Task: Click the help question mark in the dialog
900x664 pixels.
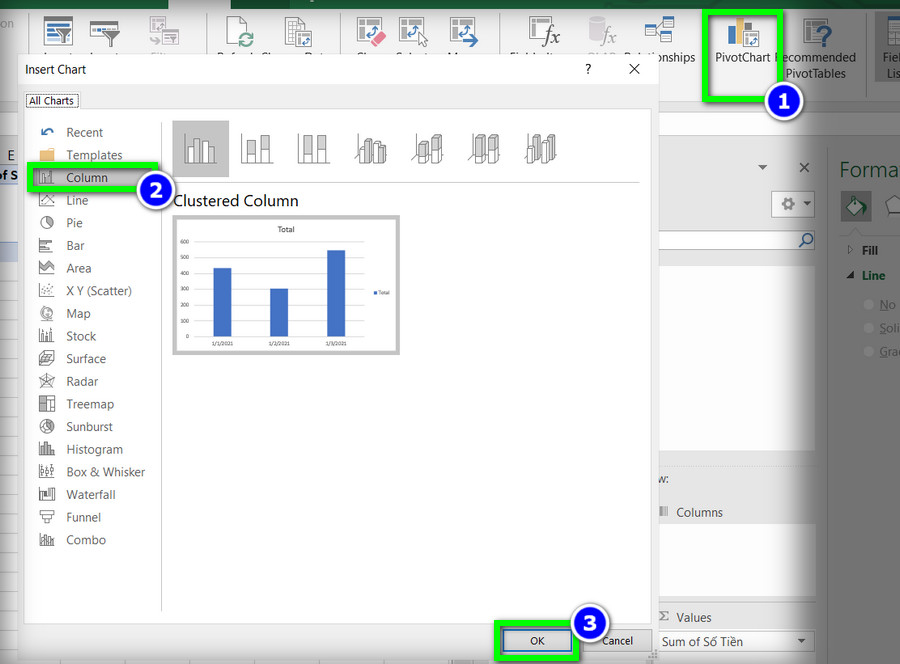Action: (x=588, y=69)
